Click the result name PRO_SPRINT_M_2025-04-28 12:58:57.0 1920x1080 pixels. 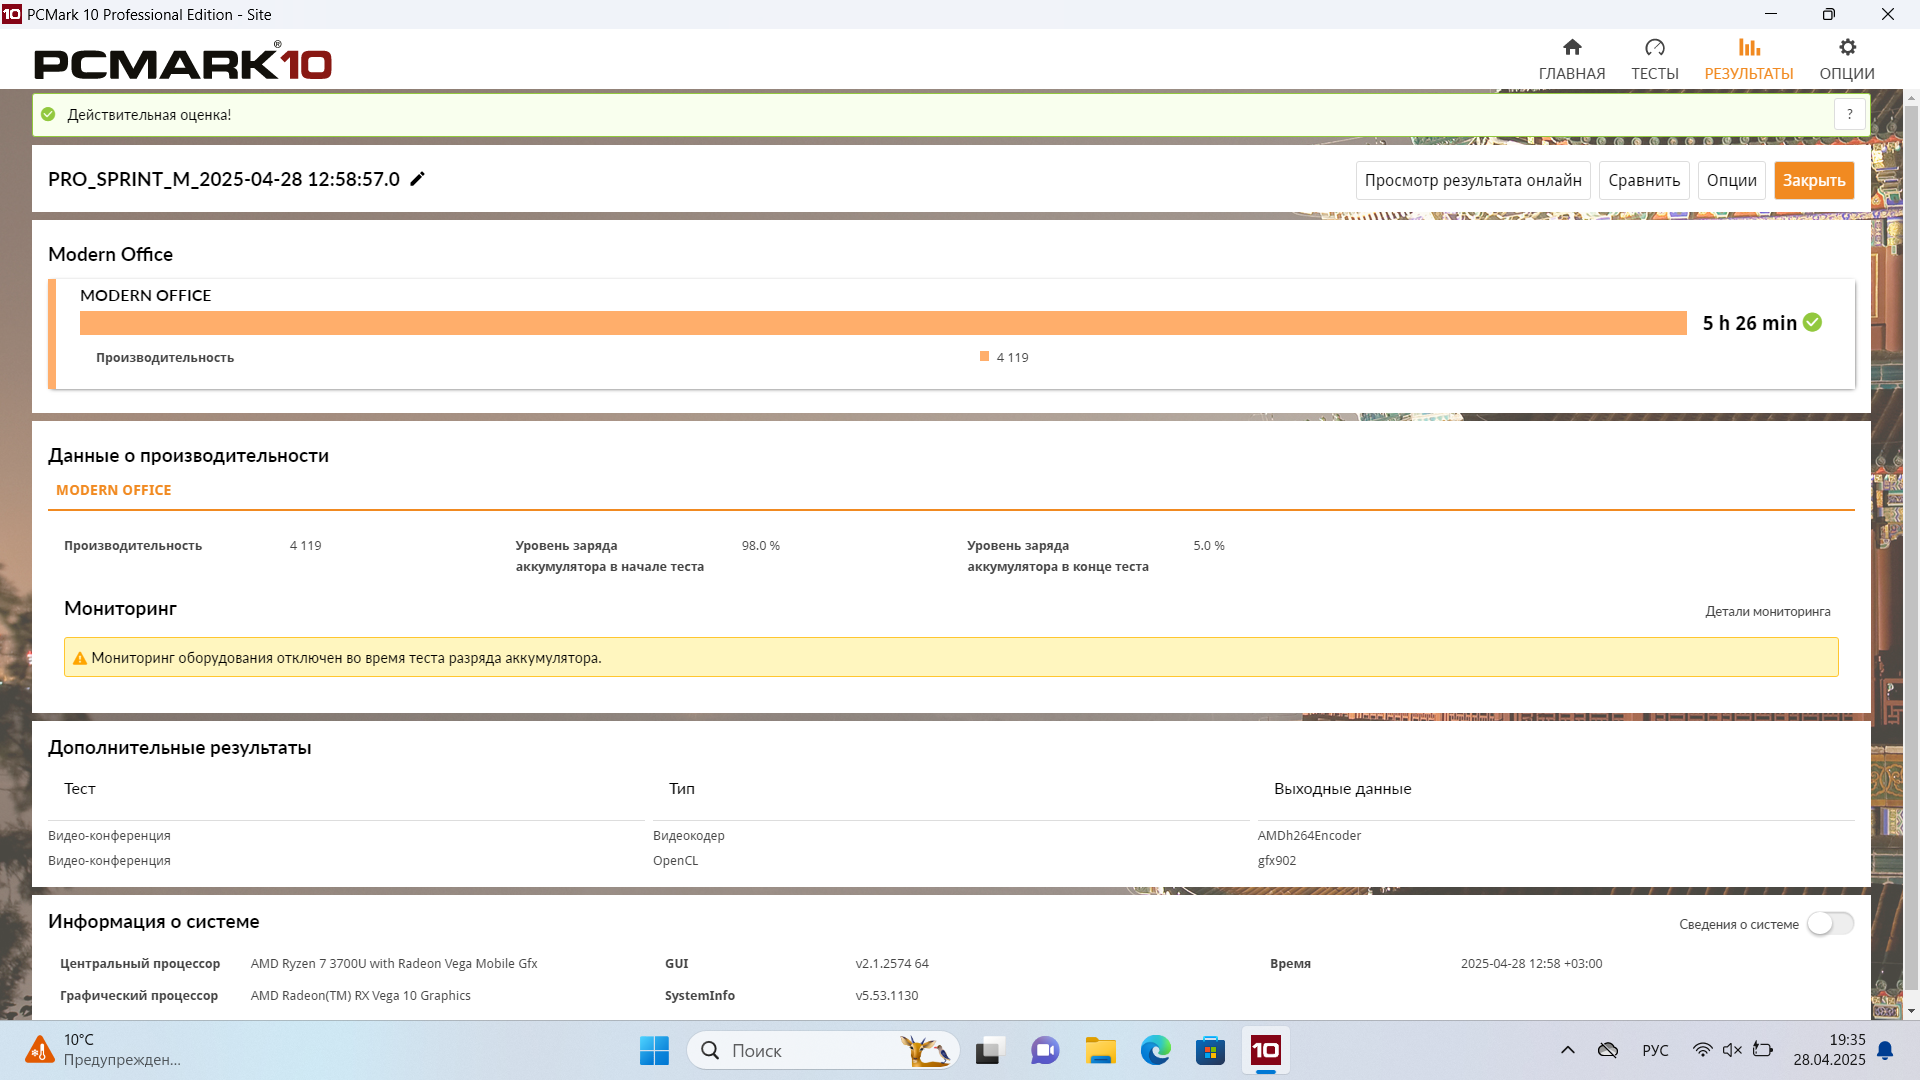point(224,180)
